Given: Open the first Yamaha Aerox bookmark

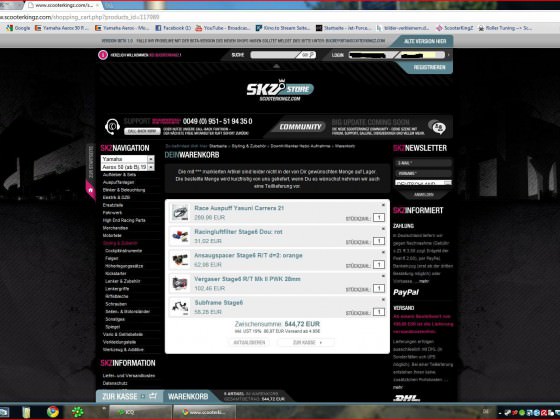Looking at the screenshot, I should click(61, 28).
